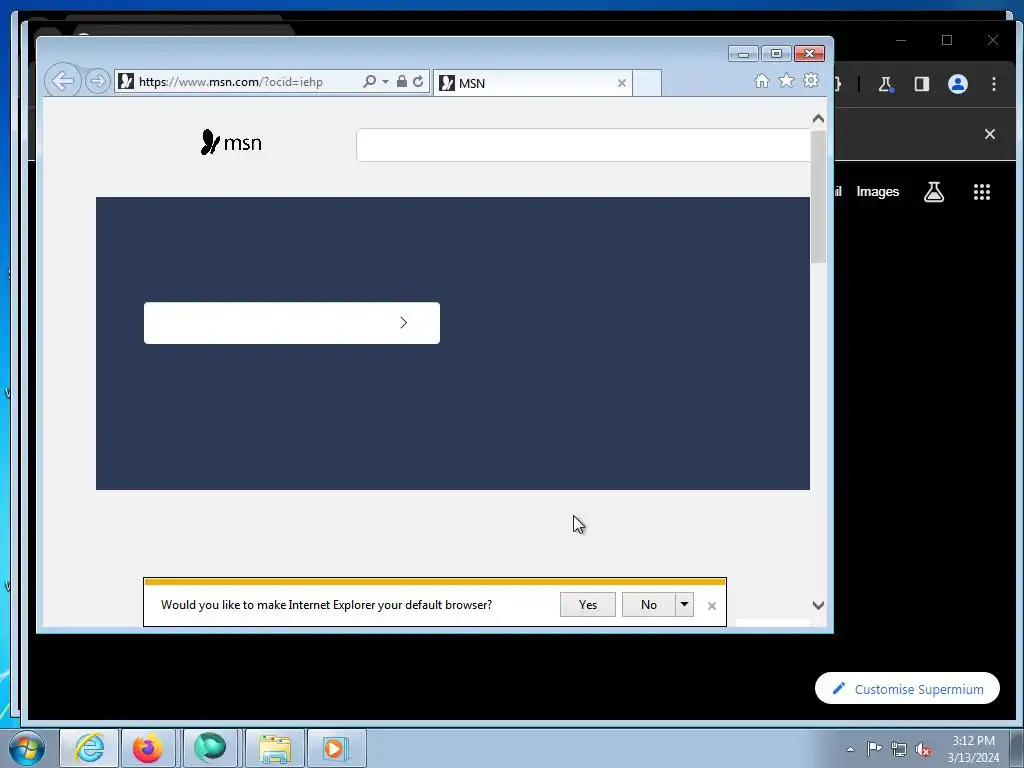Viewport: 1024px width, 768px height.
Task: Open network tray icon
Action: coord(899,750)
